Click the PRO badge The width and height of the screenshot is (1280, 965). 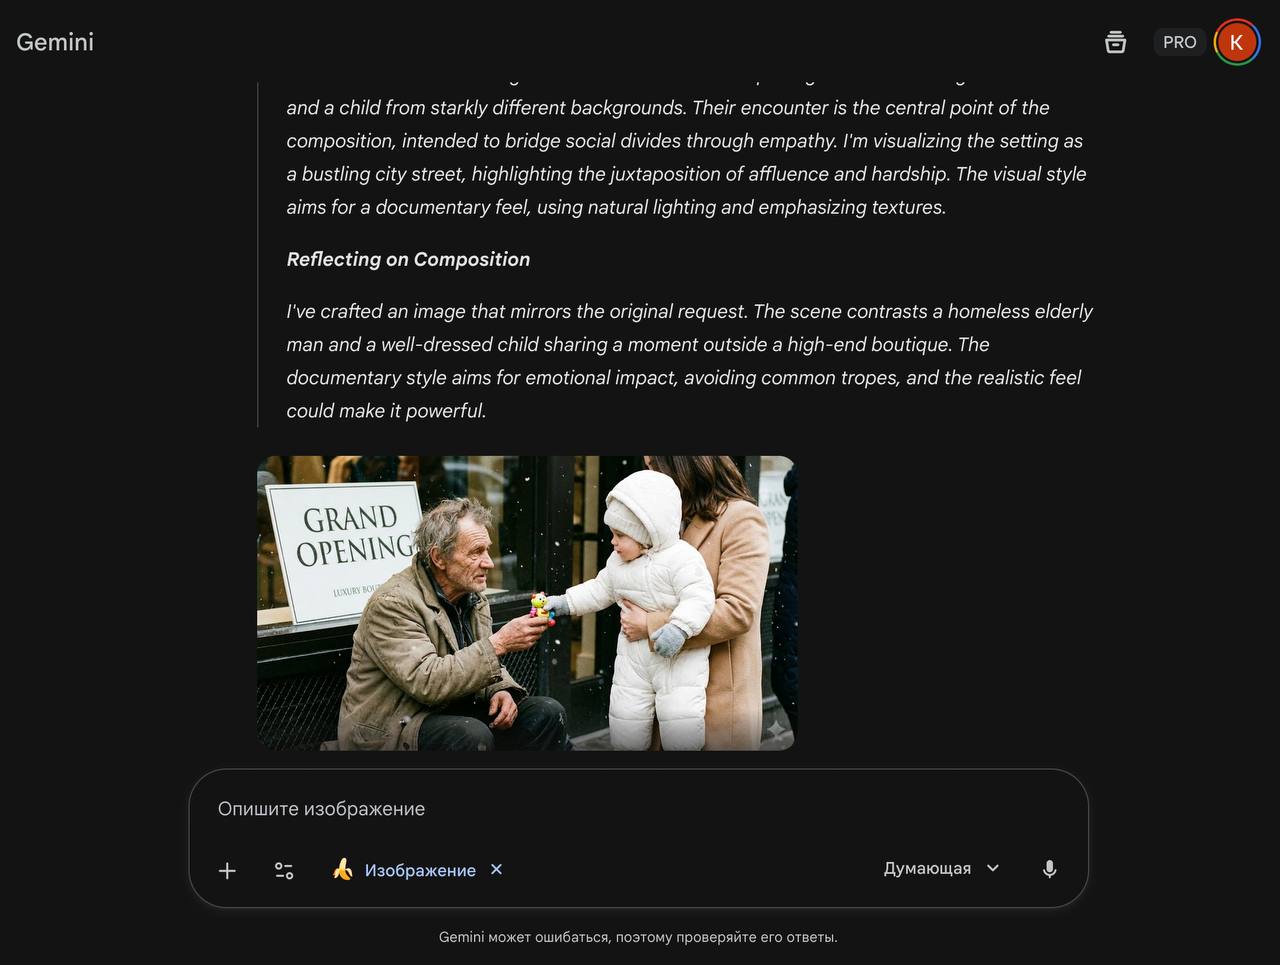coord(1179,42)
